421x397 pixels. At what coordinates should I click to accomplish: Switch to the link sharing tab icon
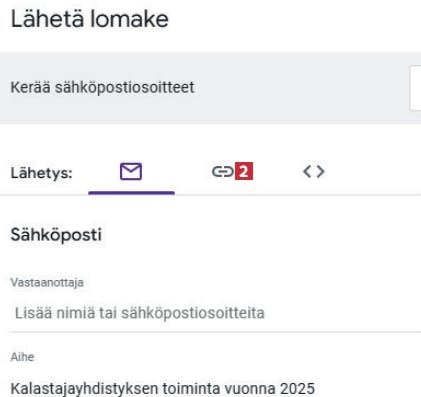223,172
